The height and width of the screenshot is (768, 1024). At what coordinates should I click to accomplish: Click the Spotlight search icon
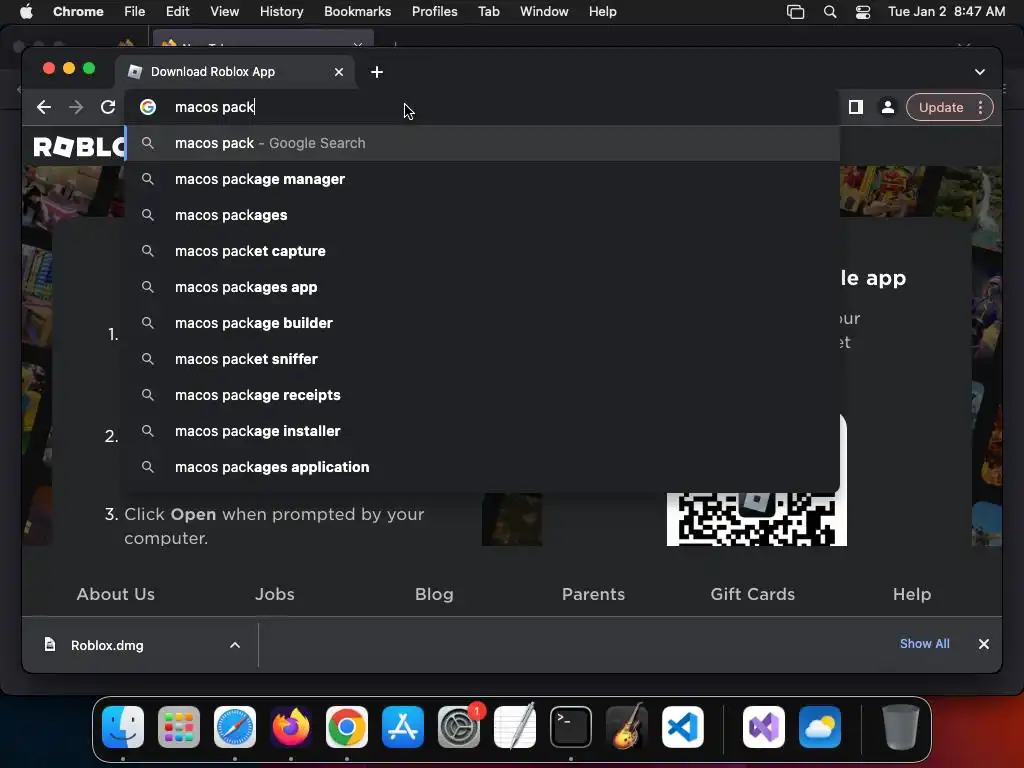[829, 12]
